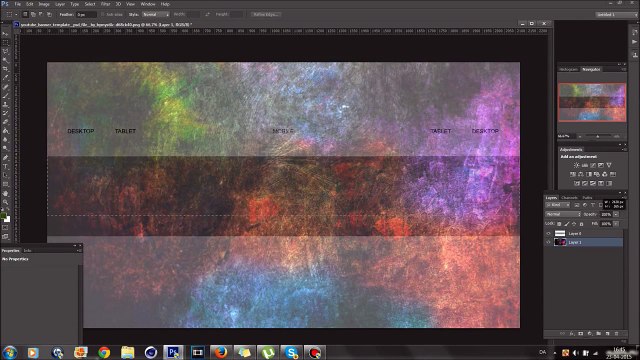Image resolution: width=640 pixels, height=360 pixels.
Task: Select the History Brush tool
Action: pos(5,113)
